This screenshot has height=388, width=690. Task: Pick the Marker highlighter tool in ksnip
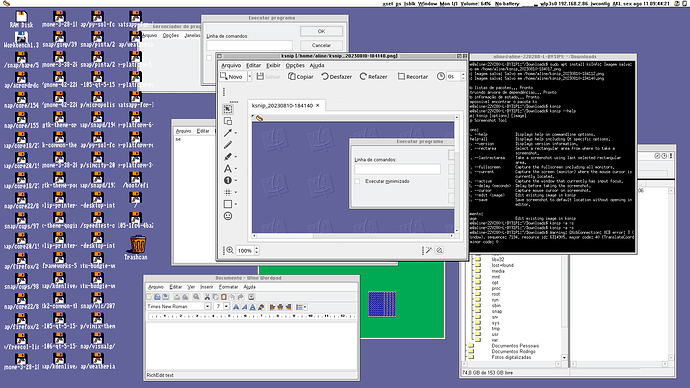(x=228, y=157)
